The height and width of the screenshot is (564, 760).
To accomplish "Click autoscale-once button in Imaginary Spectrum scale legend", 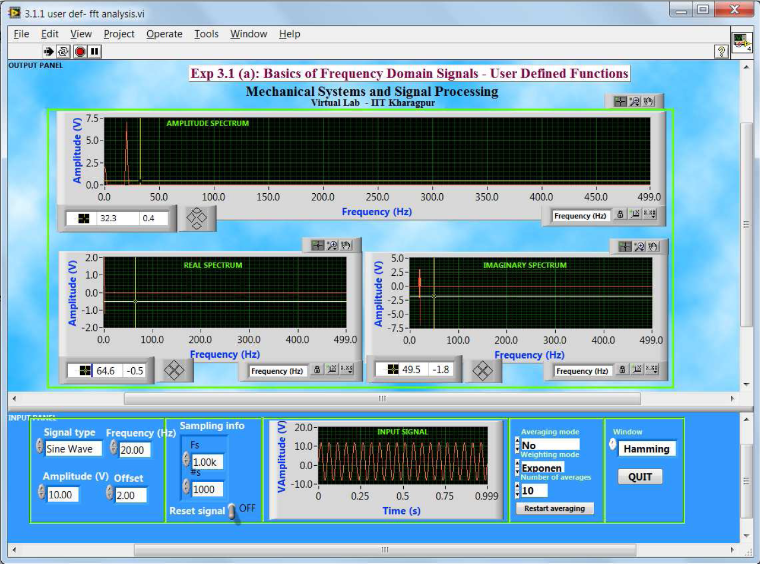I will [637, 369].
